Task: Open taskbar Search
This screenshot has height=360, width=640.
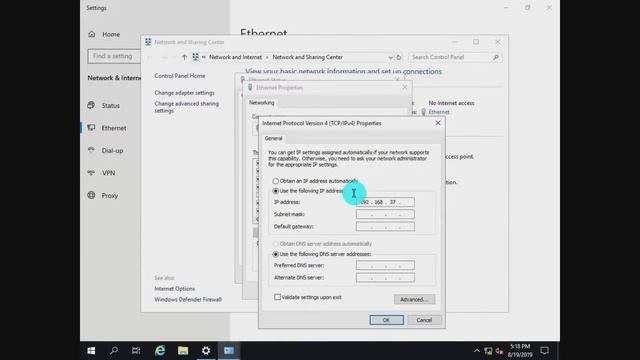Action: [114, 351]
